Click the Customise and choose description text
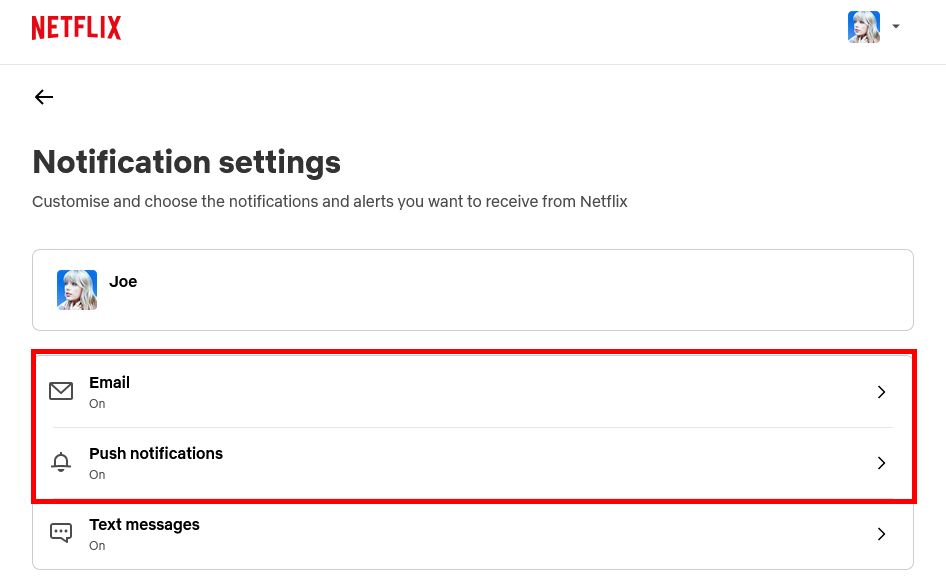Image resolution: width=946 pixels, height=583 pixels. [x=329, y=202]
